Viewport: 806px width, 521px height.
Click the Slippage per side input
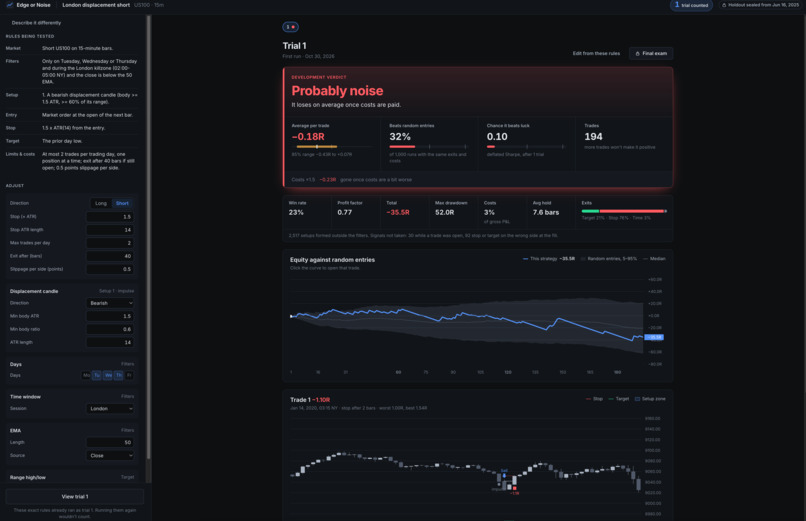click(x=110, y=269)
